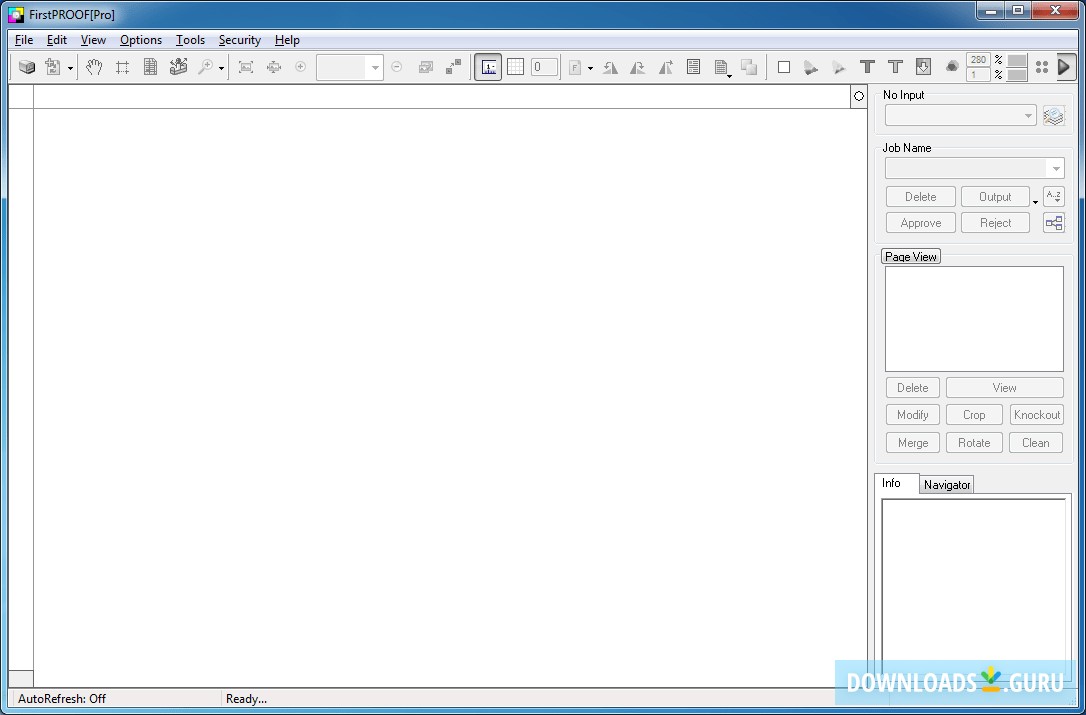The image size is (1086, 715).
Task: Click the Reject button
Action: 995,223
